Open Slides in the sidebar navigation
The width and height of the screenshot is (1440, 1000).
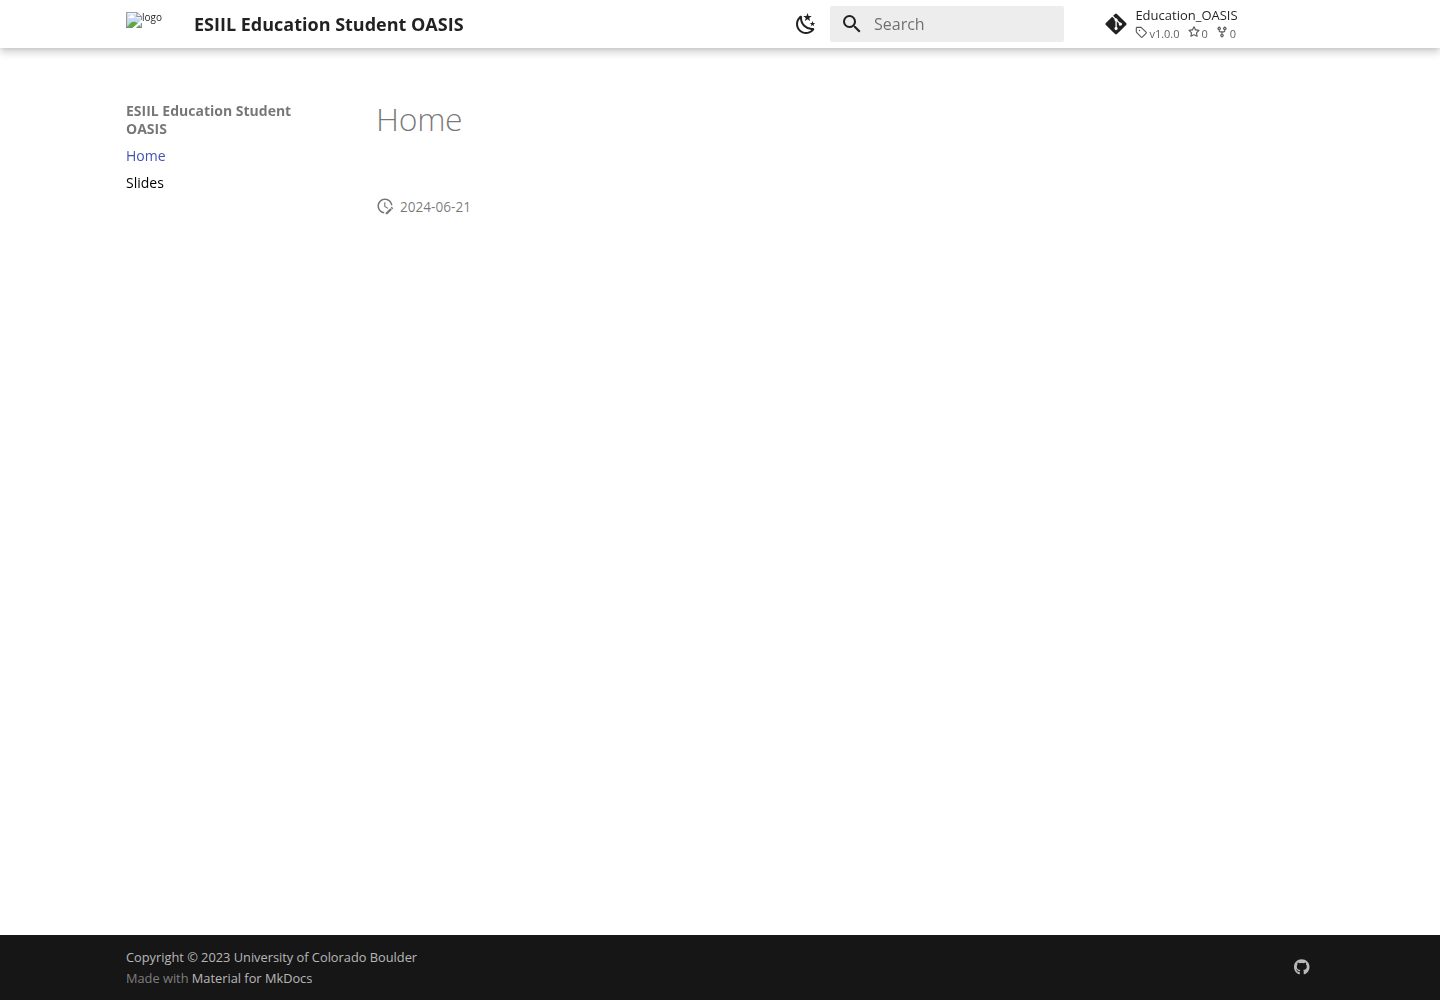click(145, 183)
